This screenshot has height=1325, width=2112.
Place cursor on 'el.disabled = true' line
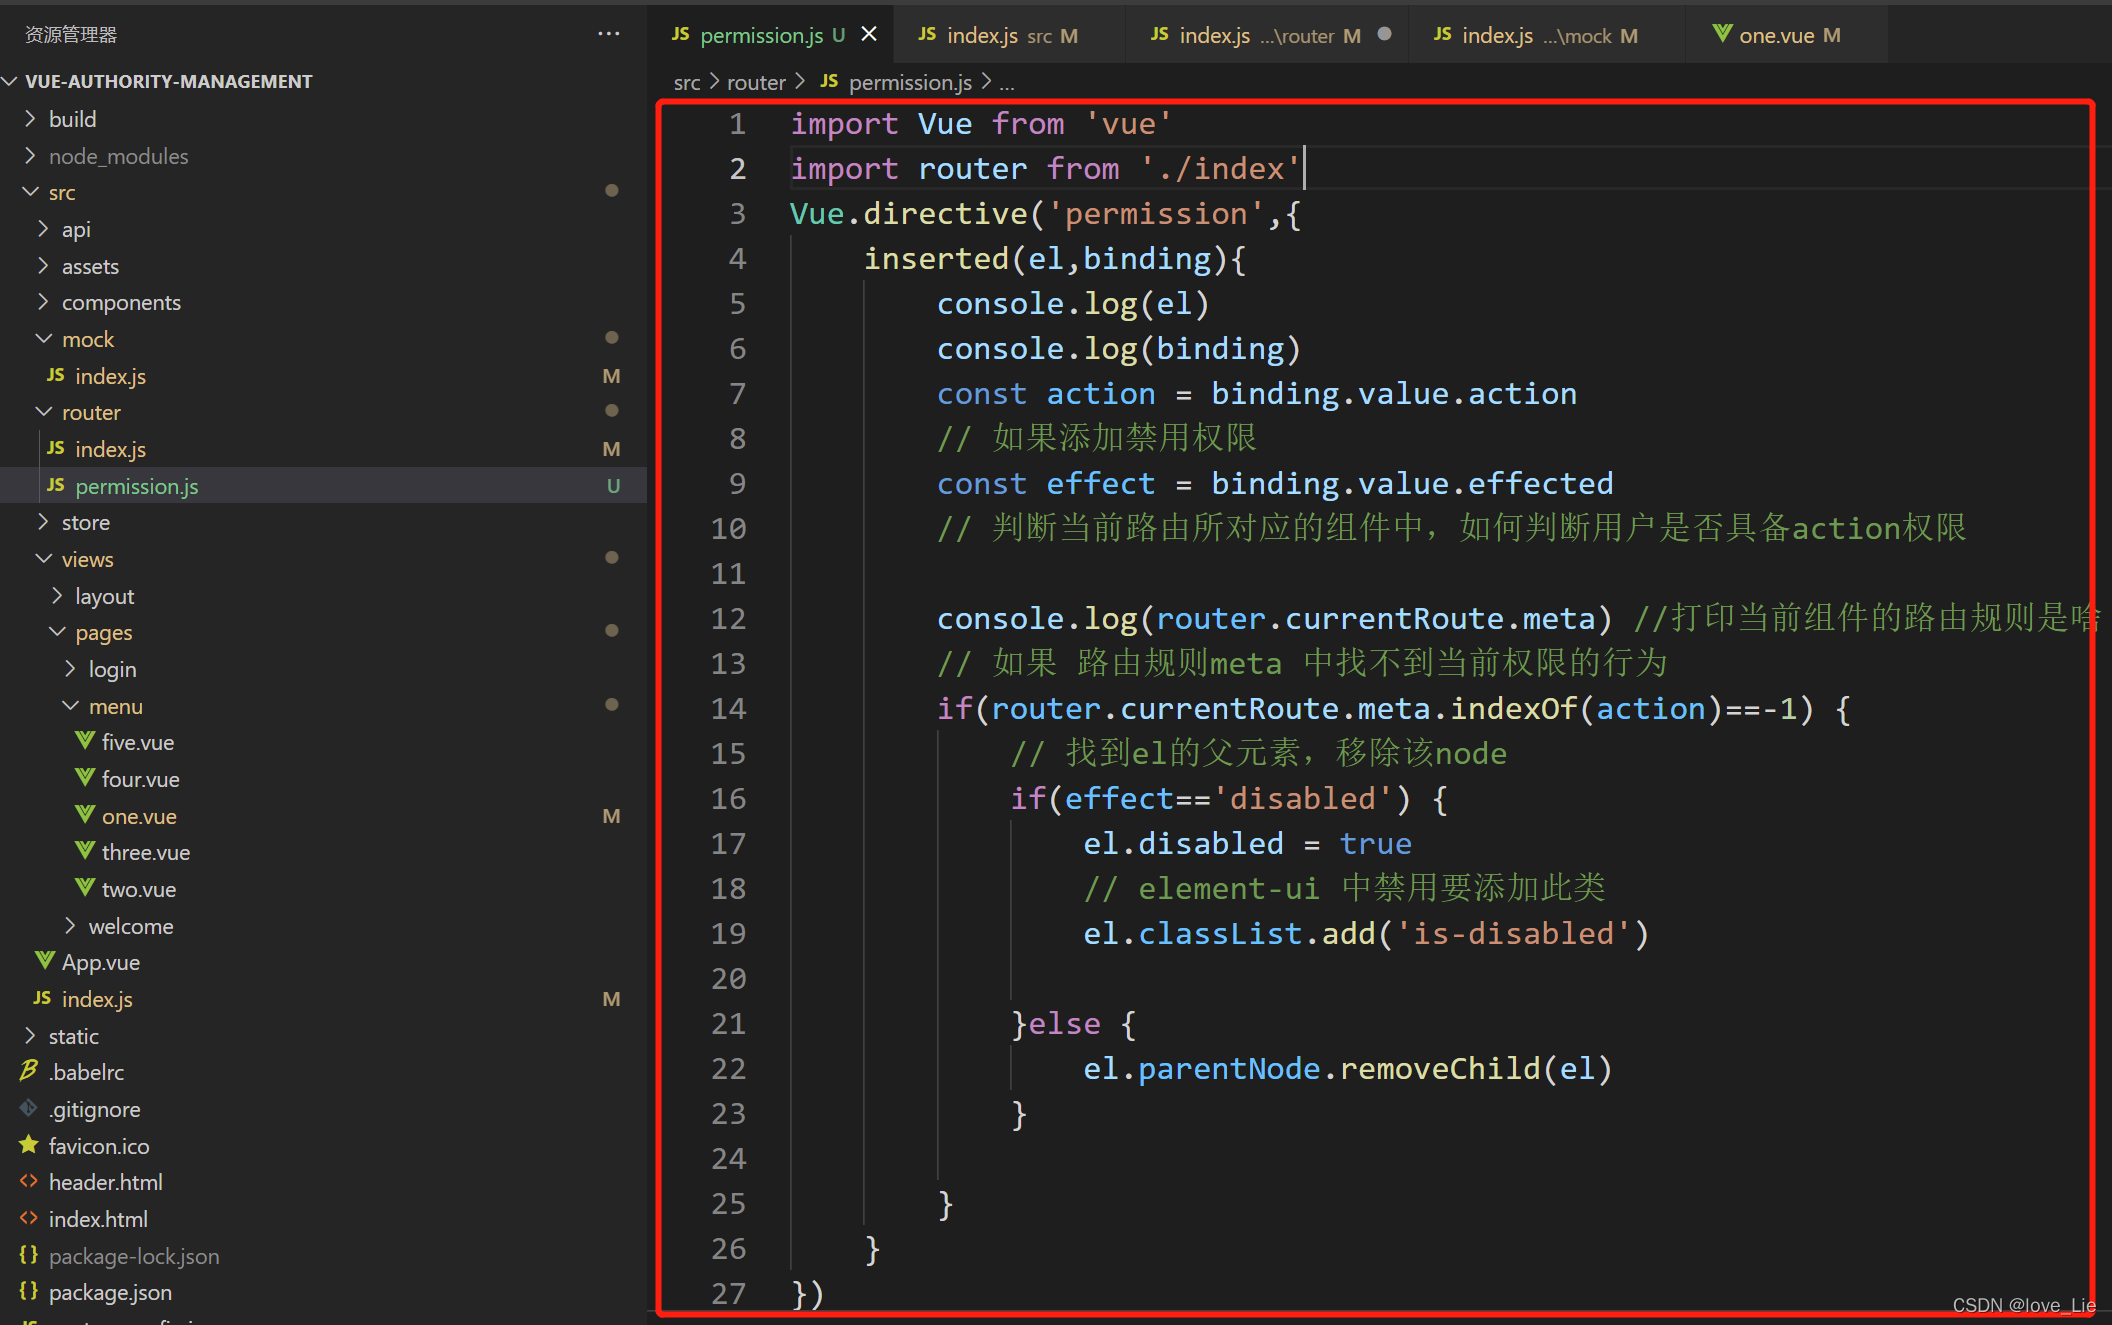tap(1247, 843)
